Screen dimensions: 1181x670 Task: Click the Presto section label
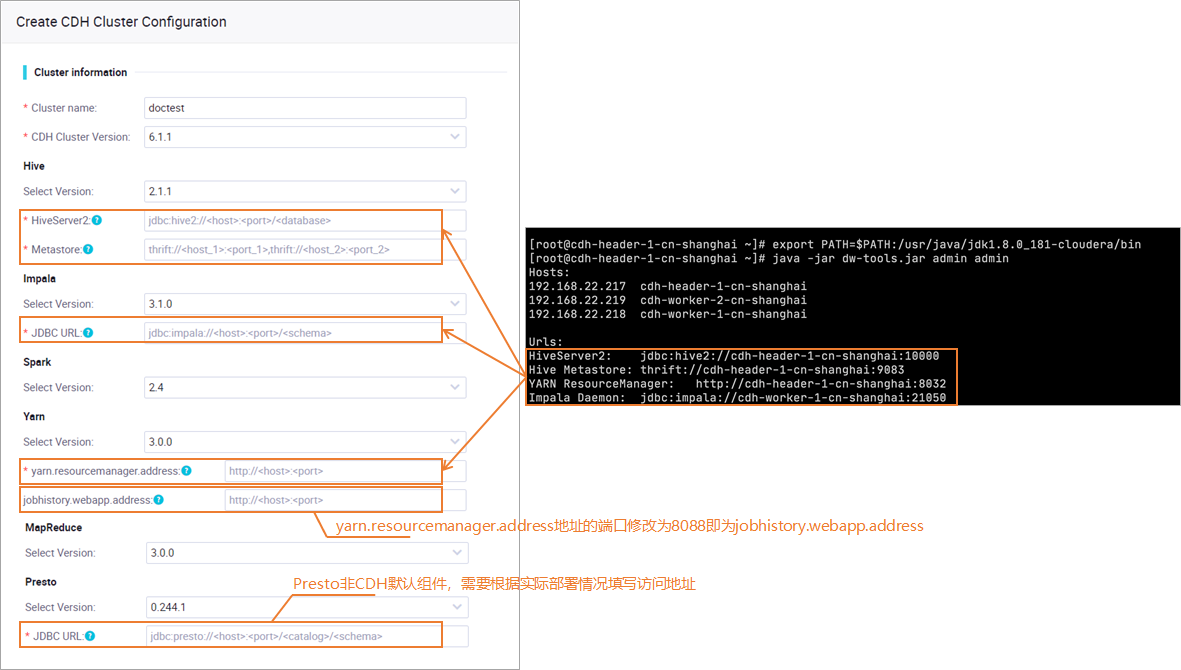pos(41,582)
